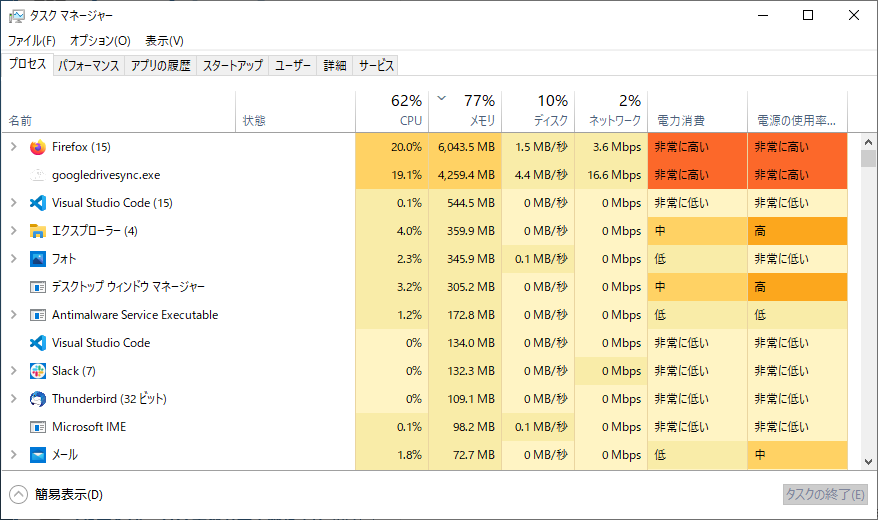Image resolution: width=878 pixels, height=520 pixels.
Task: Open the 表示(V) menu
Action: 164,41
